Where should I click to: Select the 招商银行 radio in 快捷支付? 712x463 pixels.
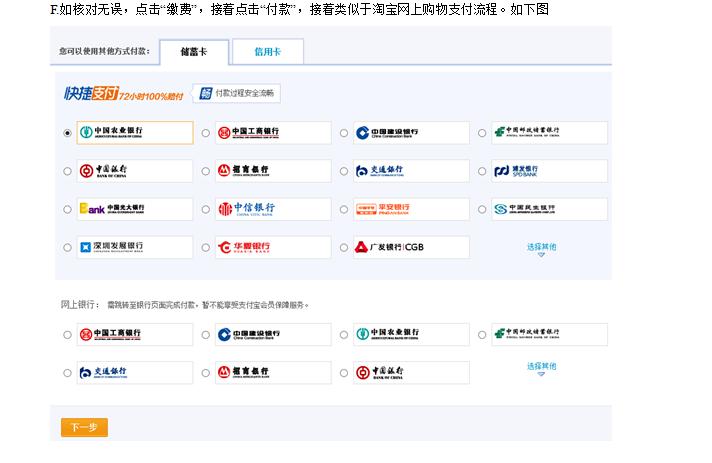point(206,171)
